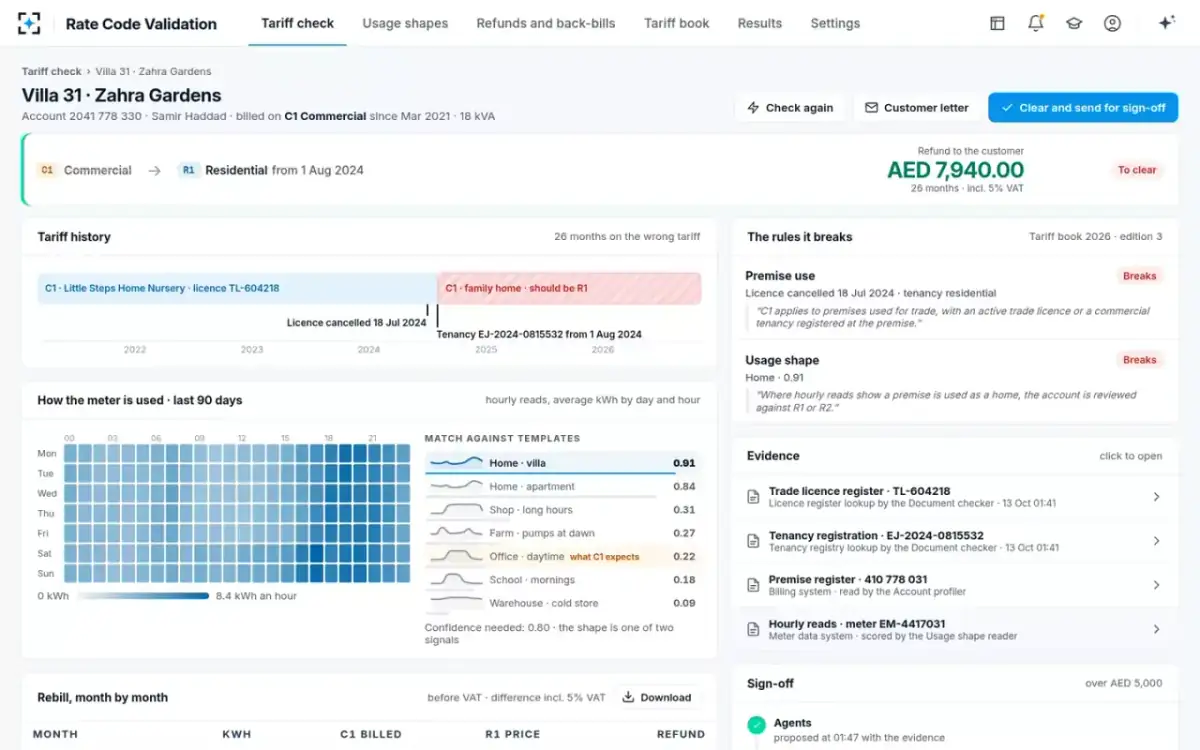1200x750 pixels.
Task: Click Home villa sparkline shape
Action: tap(455, 462)
